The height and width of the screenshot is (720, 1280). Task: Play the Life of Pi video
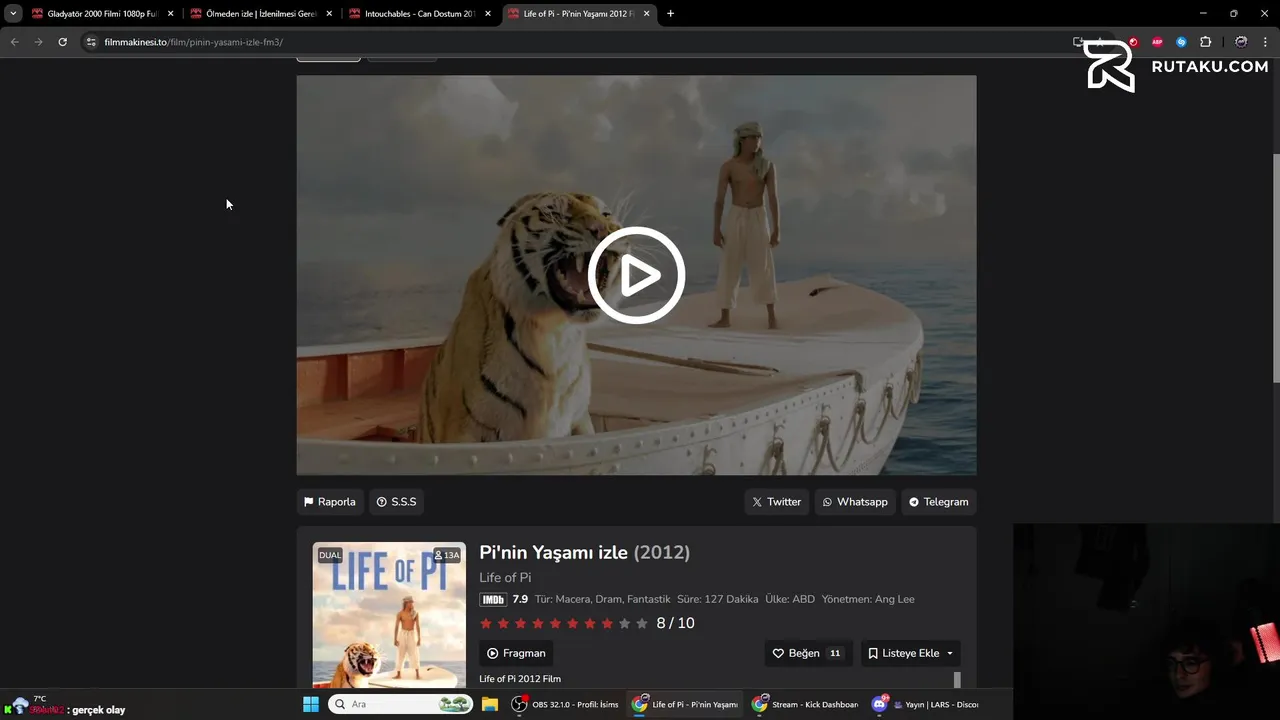pyautogui.click(x=636, y=275)
